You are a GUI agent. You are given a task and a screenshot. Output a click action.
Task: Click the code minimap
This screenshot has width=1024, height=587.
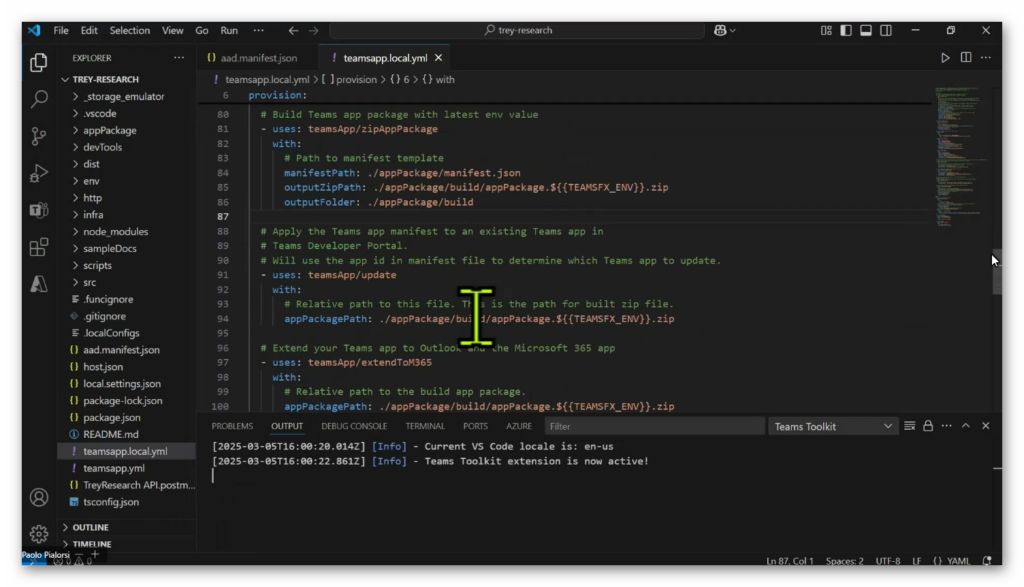[960, 157]
